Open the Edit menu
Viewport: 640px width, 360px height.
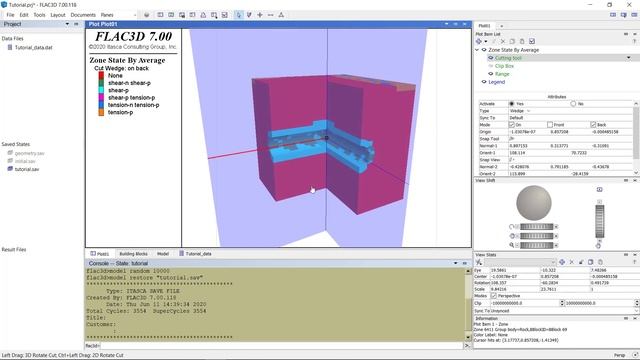24,15
